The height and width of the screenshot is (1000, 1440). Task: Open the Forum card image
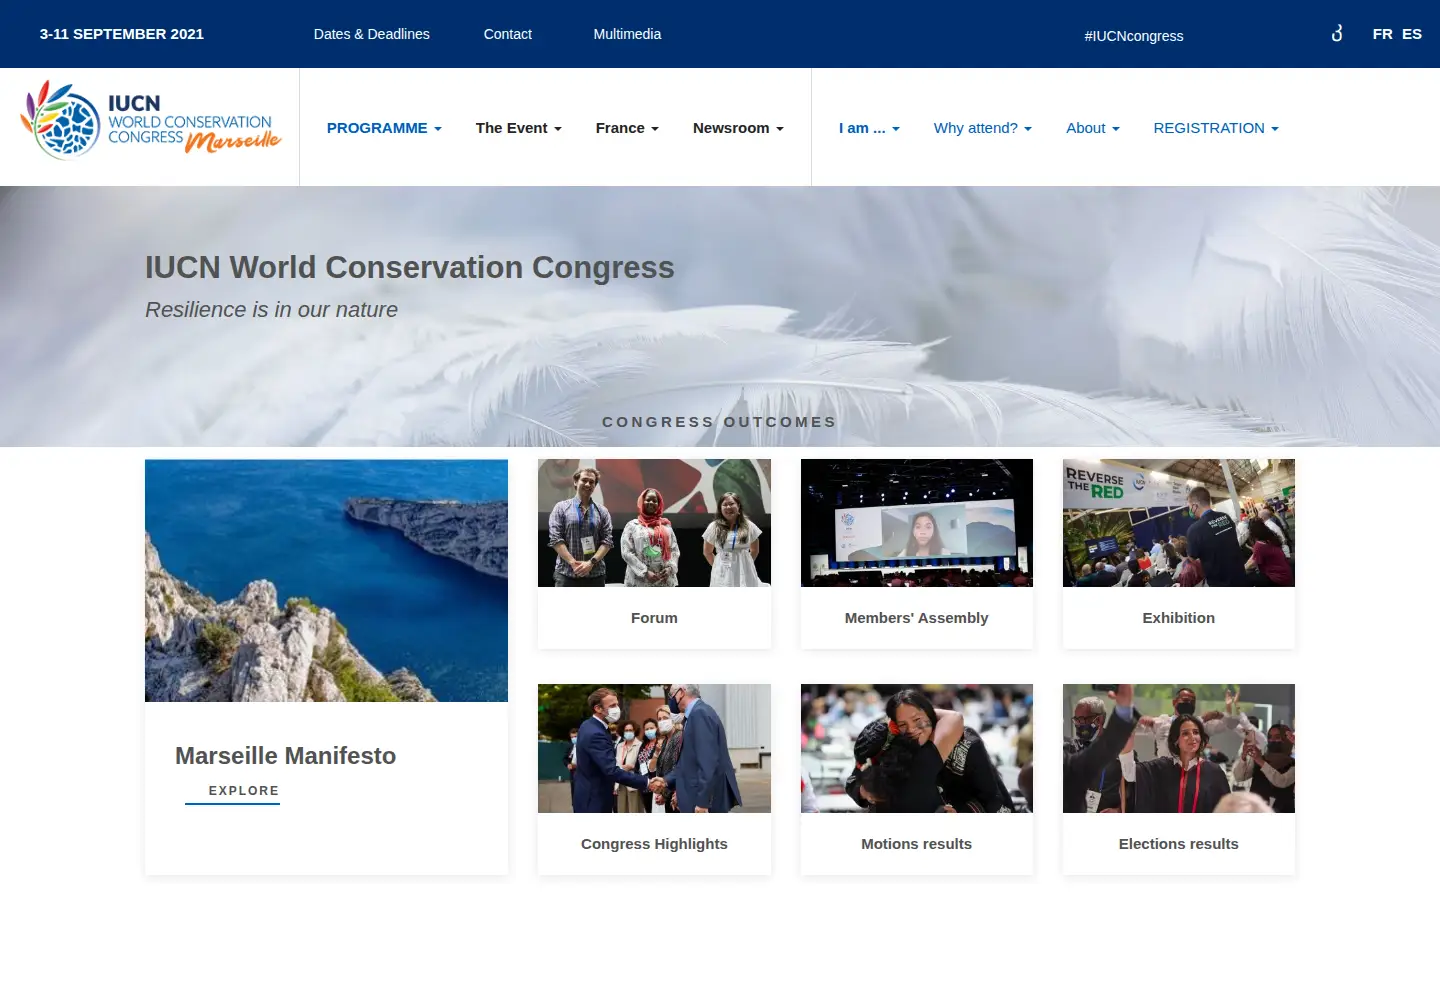(x=654, y=523)
